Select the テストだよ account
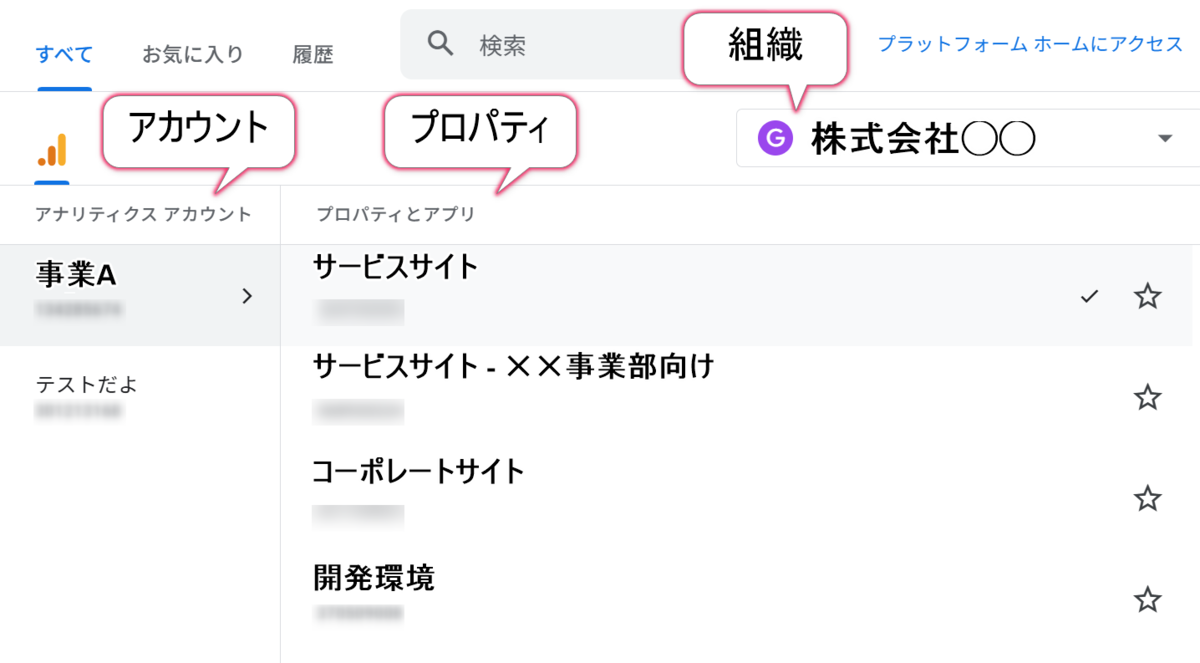The height and width of the screenshot is (663, 1200). 140,397
